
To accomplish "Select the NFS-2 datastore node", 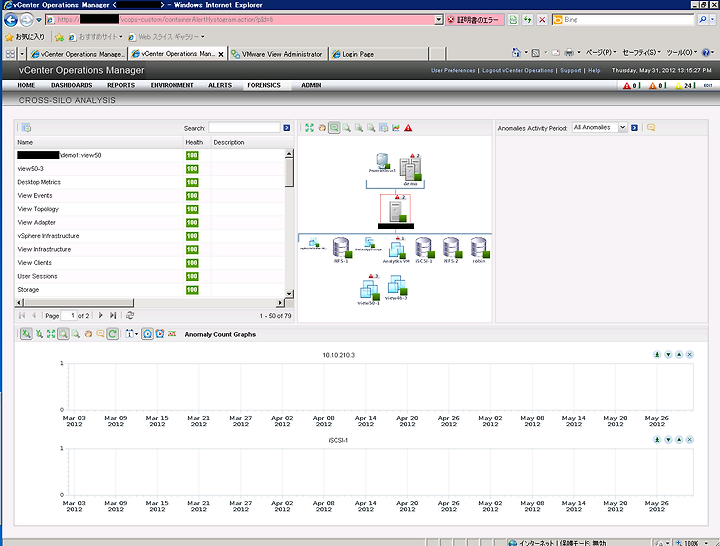I will coord(451,250).
